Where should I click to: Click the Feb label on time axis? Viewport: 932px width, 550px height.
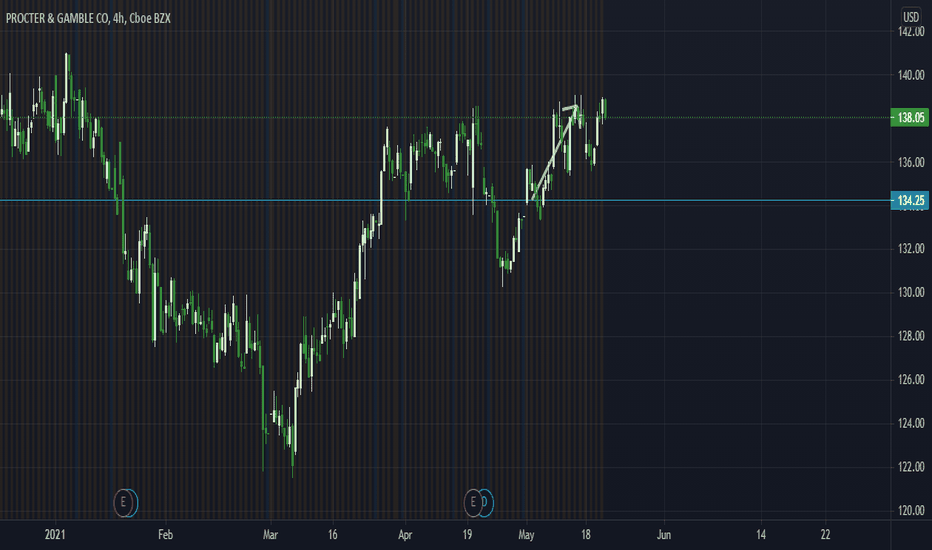point(165,535)
